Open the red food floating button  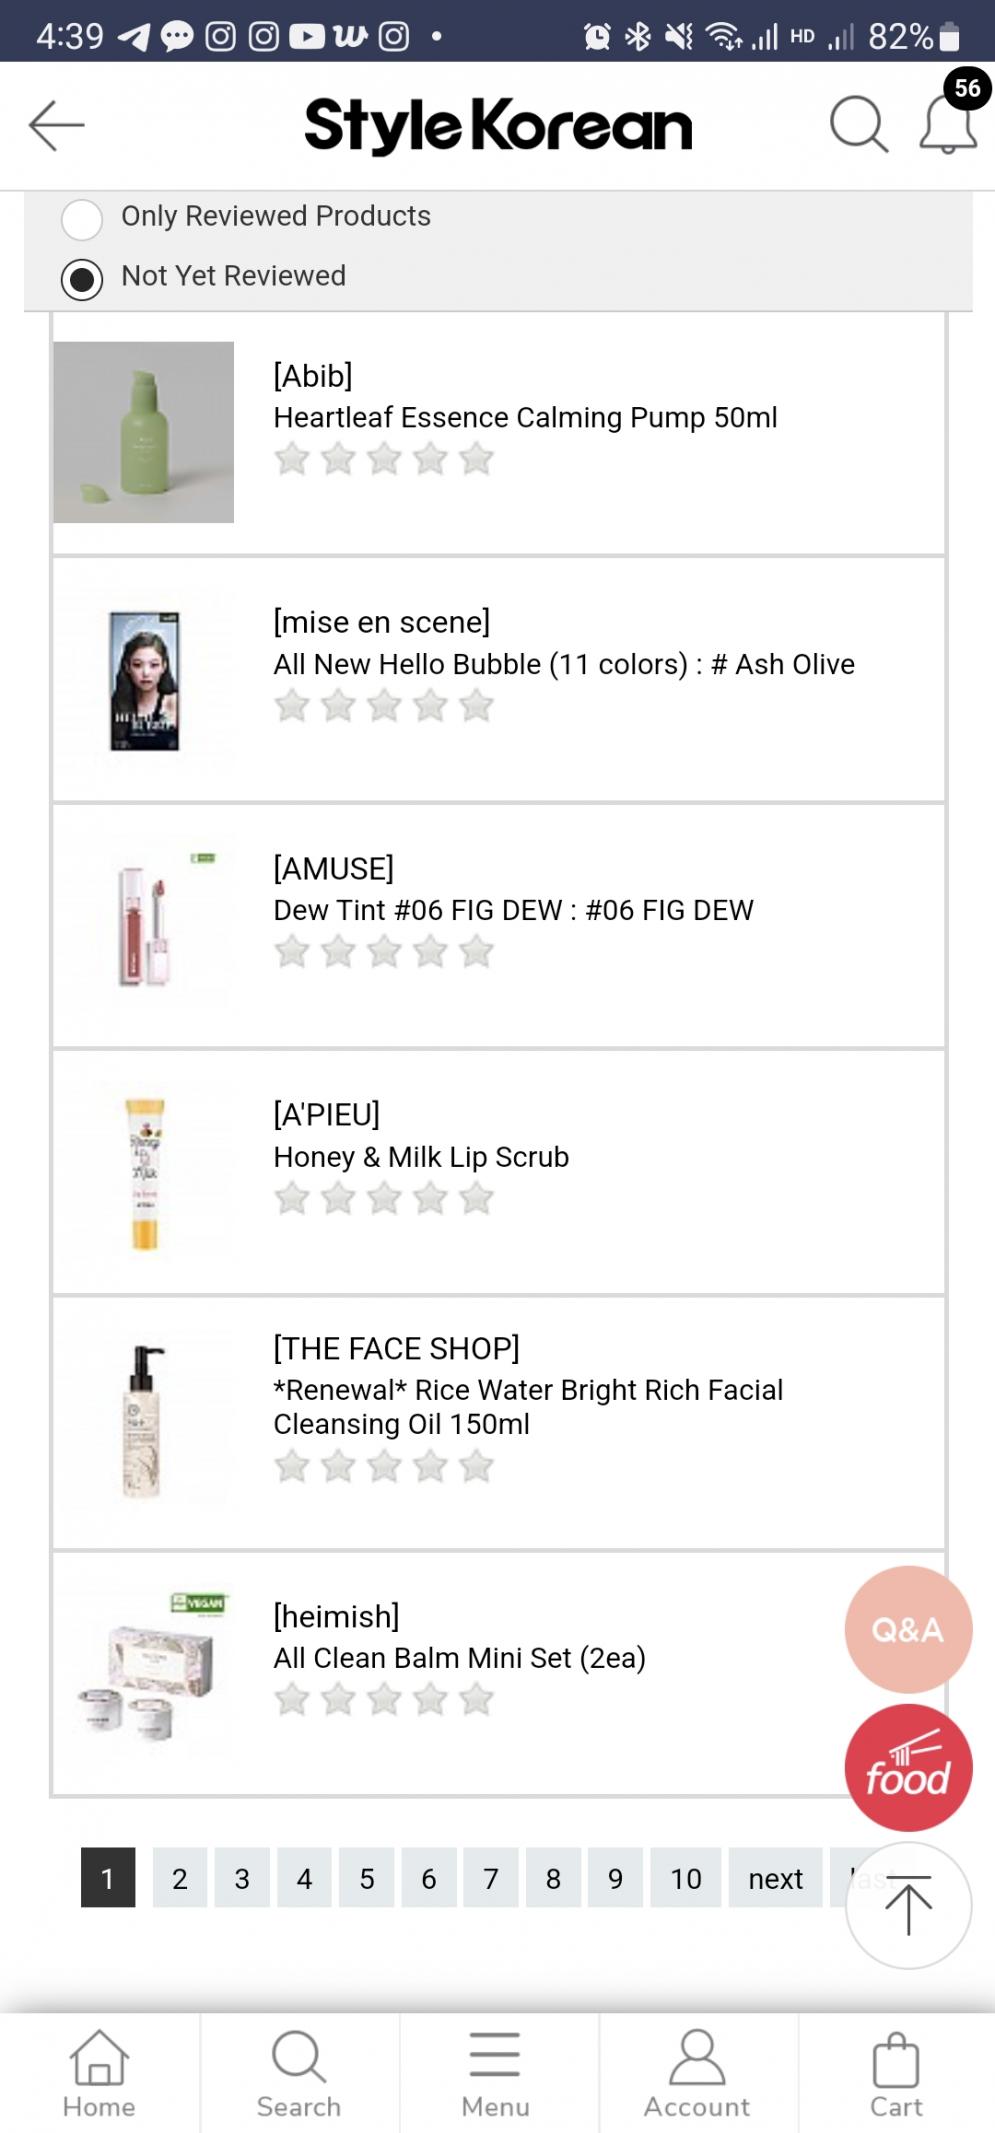point(907,1768)
